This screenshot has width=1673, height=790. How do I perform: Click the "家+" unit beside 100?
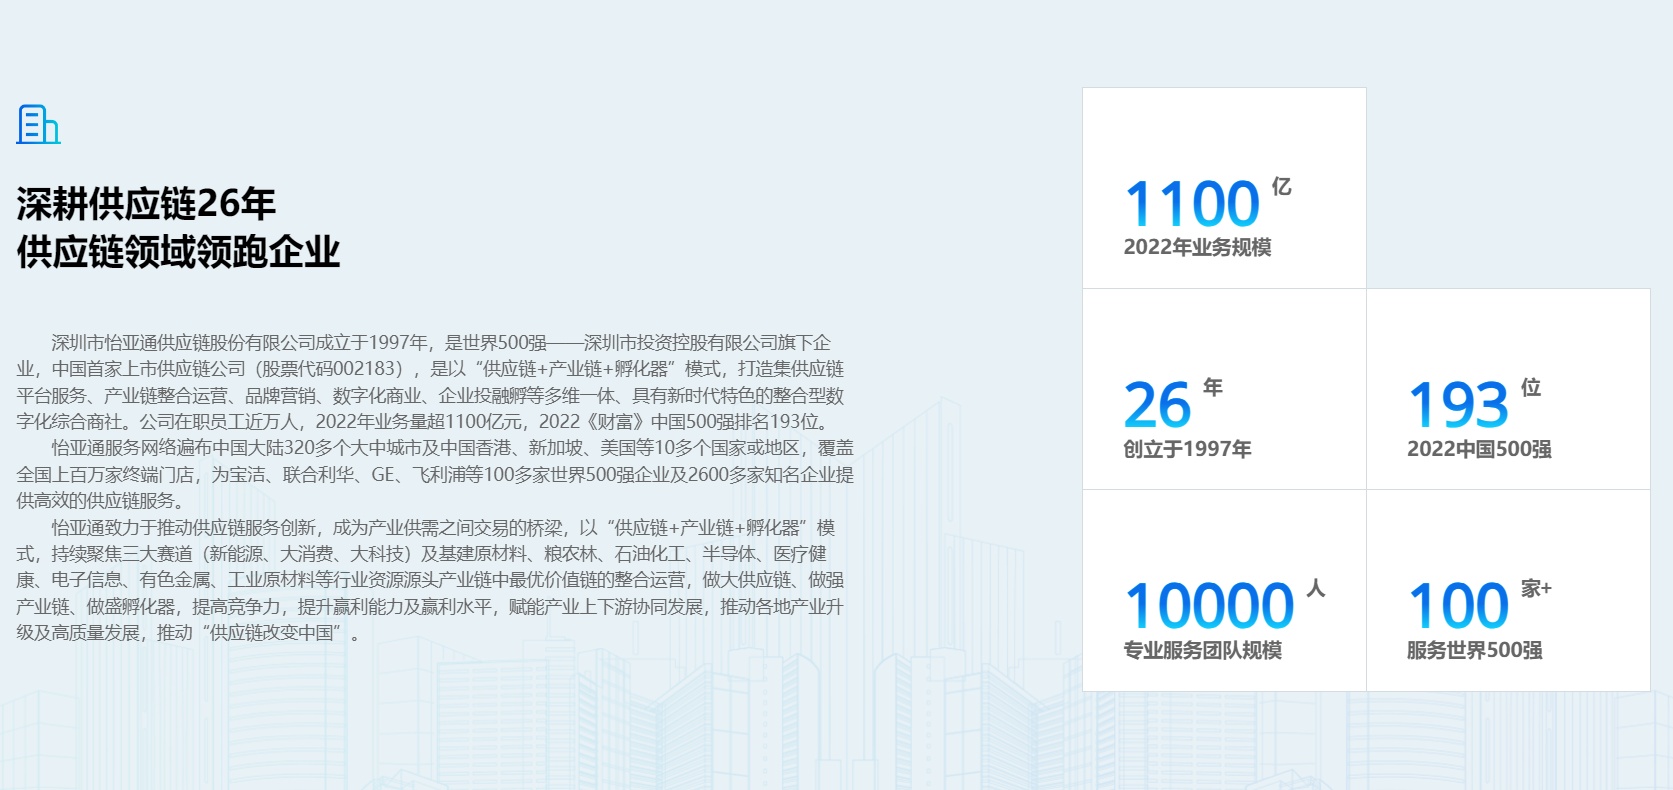pyautogui.click(x=1536, y=588)
